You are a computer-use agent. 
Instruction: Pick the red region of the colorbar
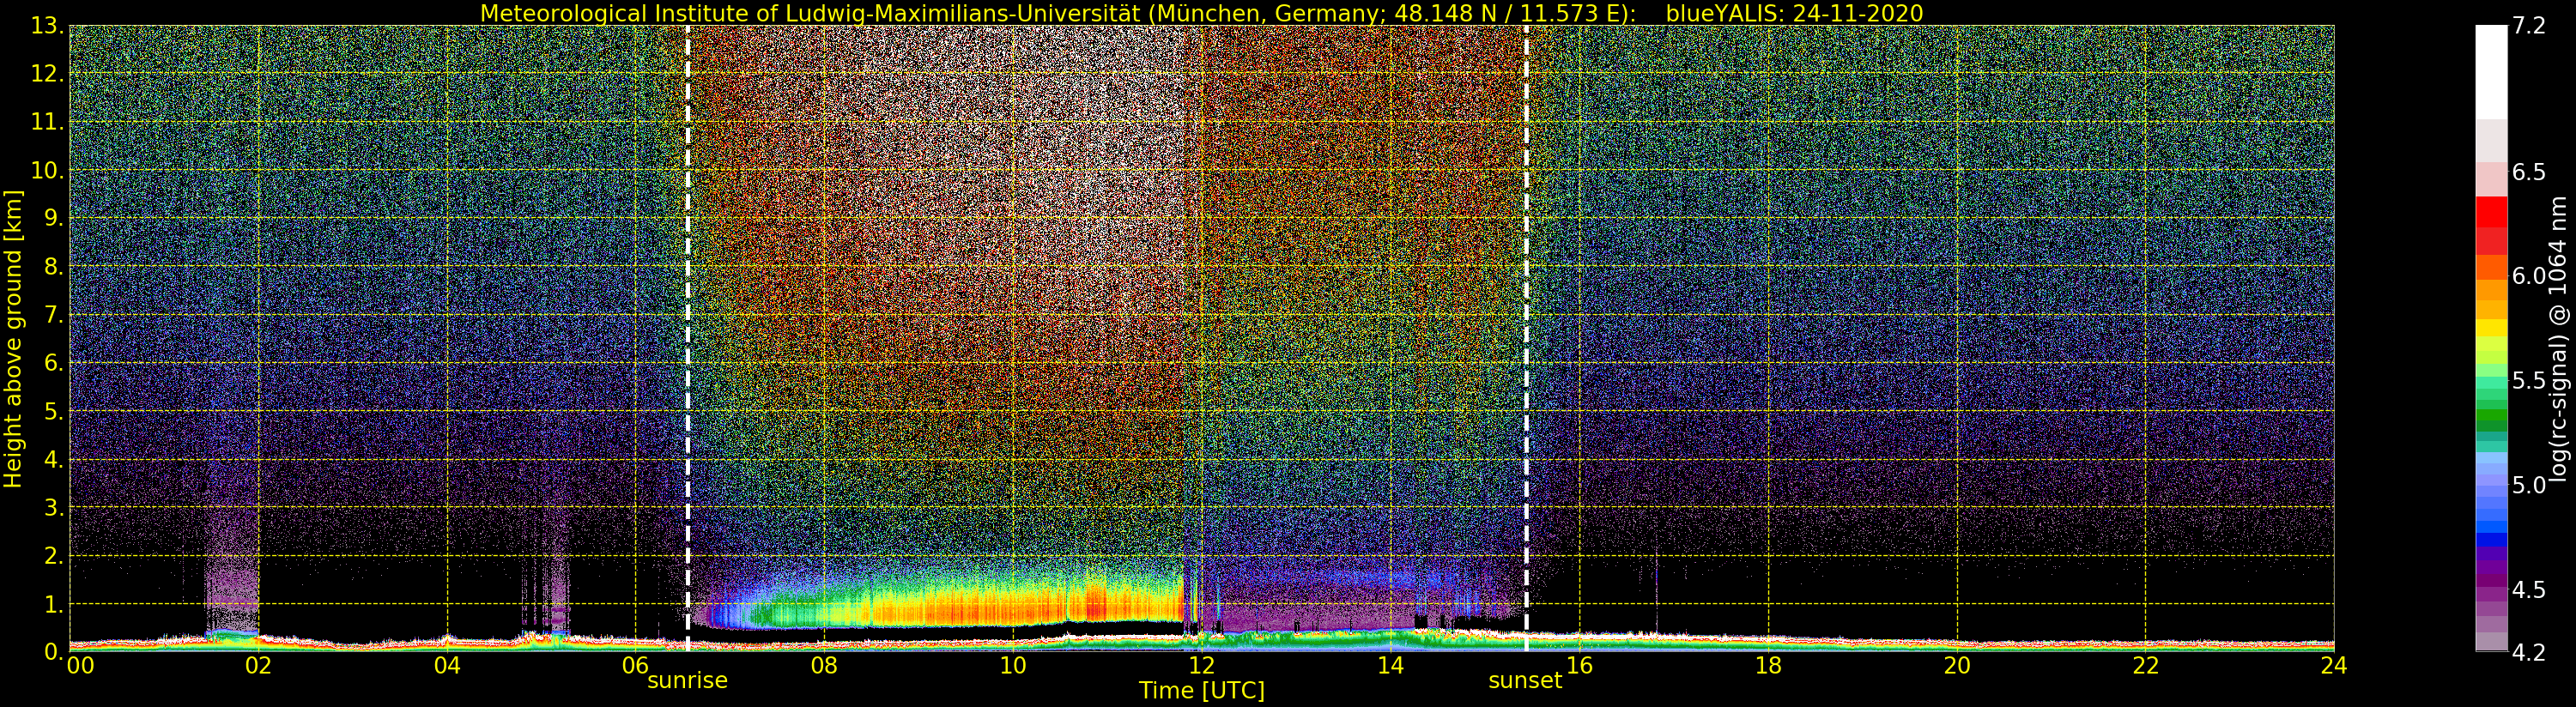point(2491,225)
